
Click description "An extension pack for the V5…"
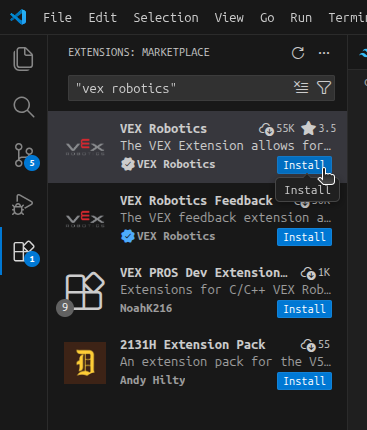(x=226, y=362)
